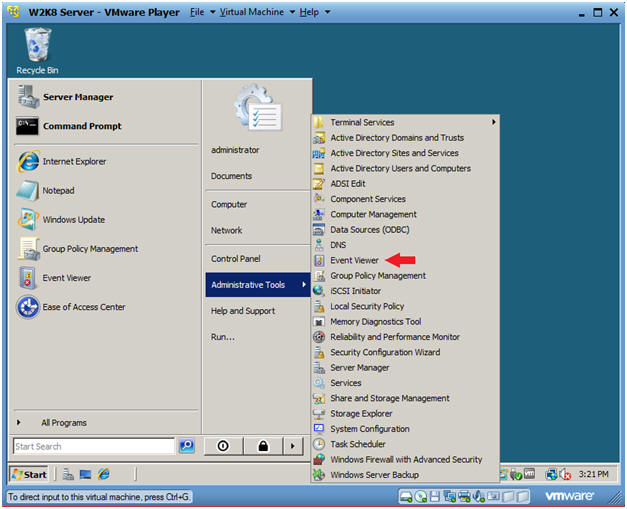The height and width of the screenshot is (509, 627).
Task: Open Ease of Access Center
Action: pos(71,307)
